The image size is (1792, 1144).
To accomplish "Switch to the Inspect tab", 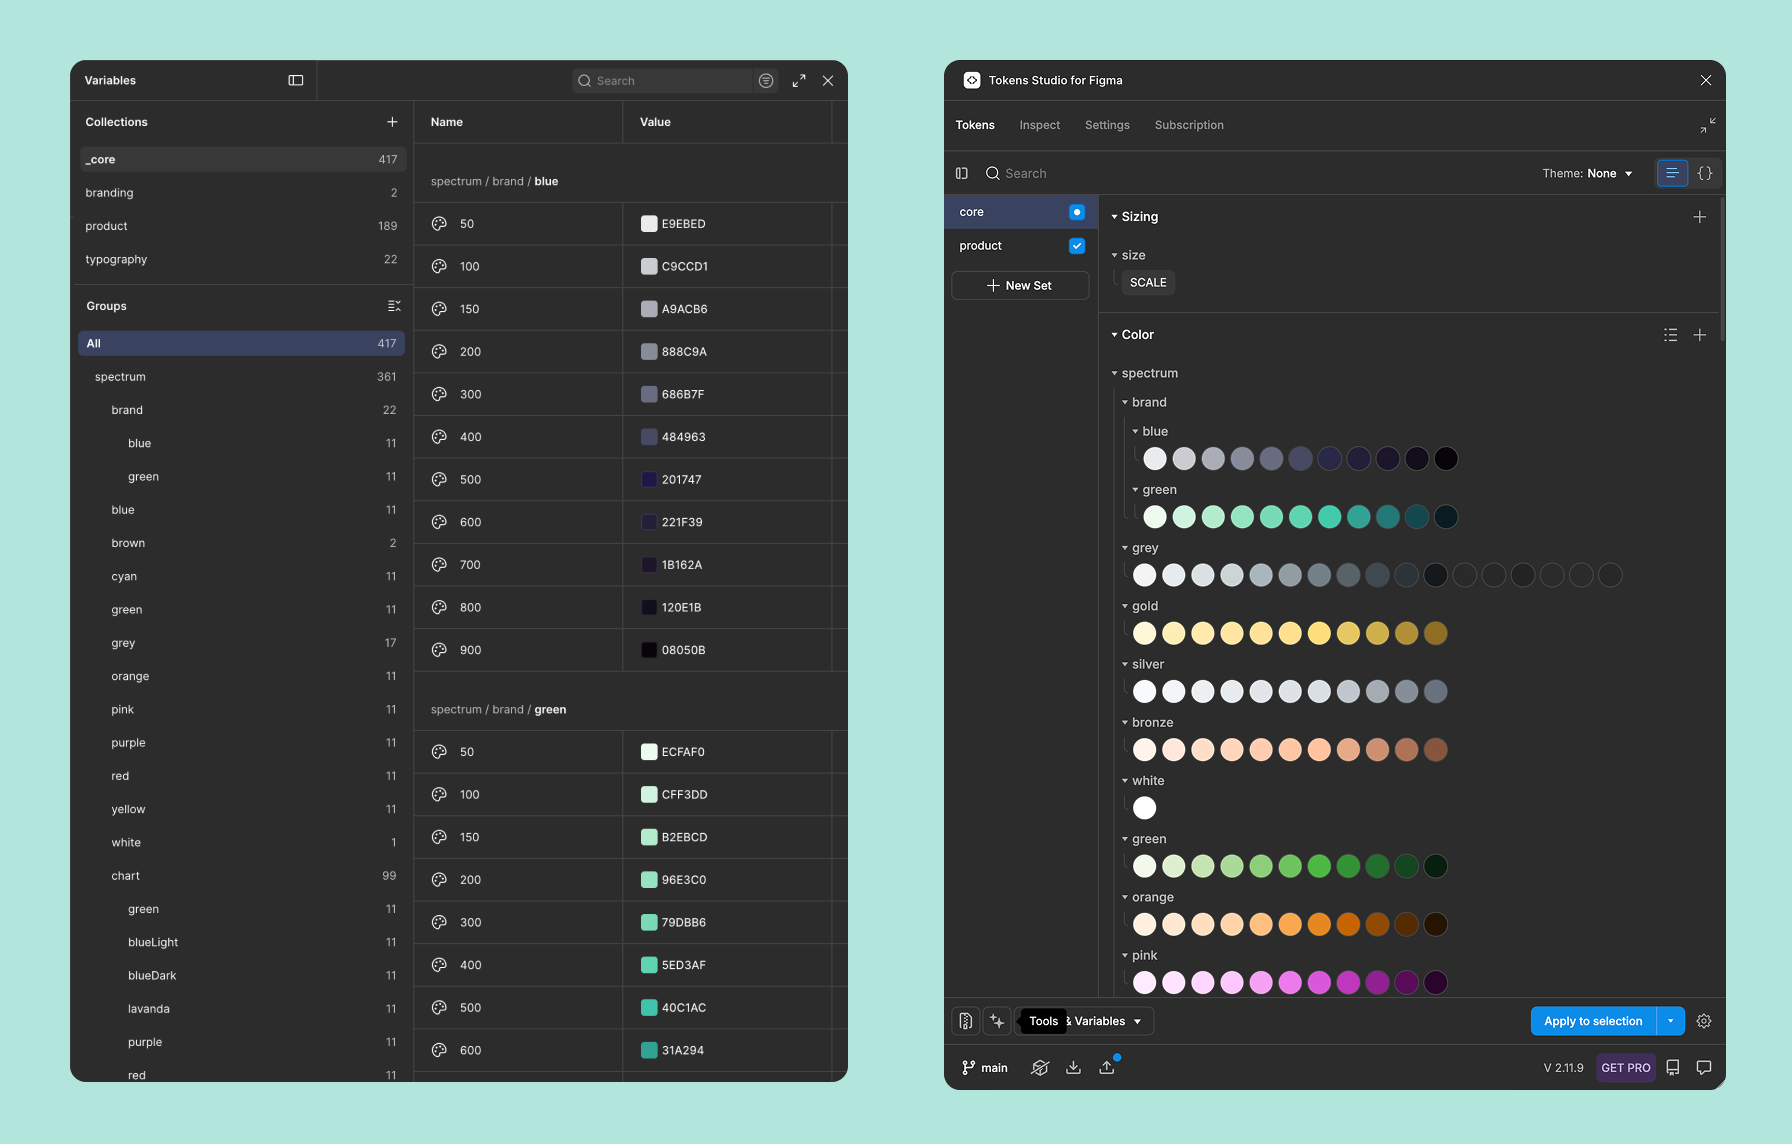I will (x=1040, y=125).
